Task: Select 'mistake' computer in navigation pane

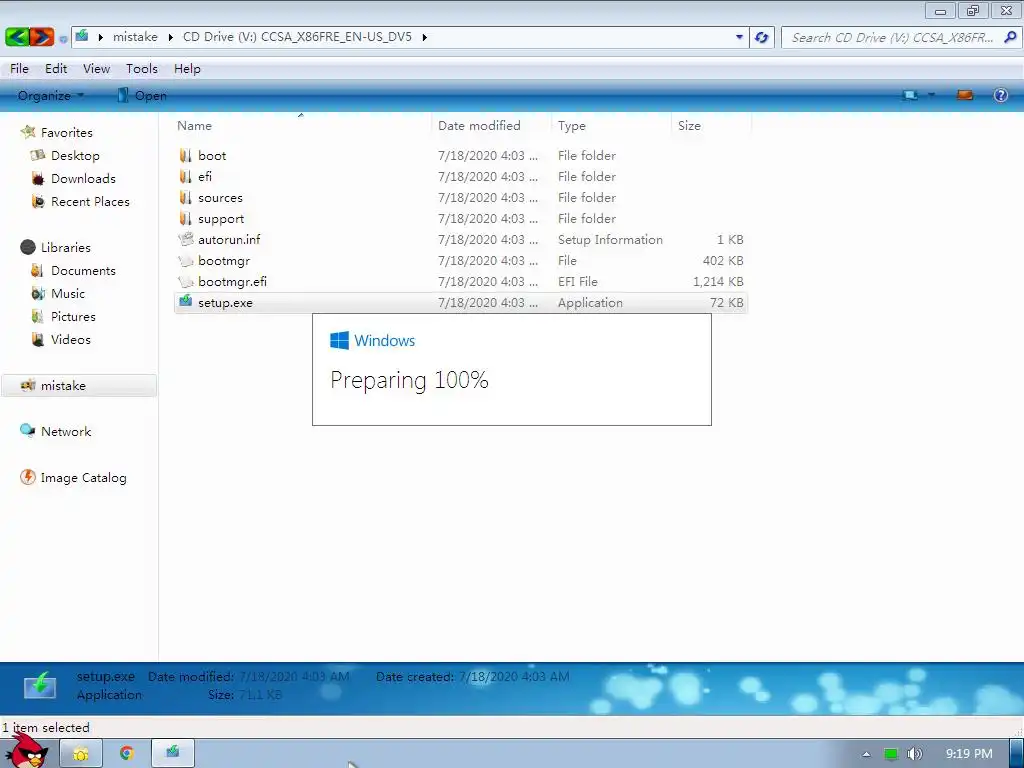Action: pos(78,385)
